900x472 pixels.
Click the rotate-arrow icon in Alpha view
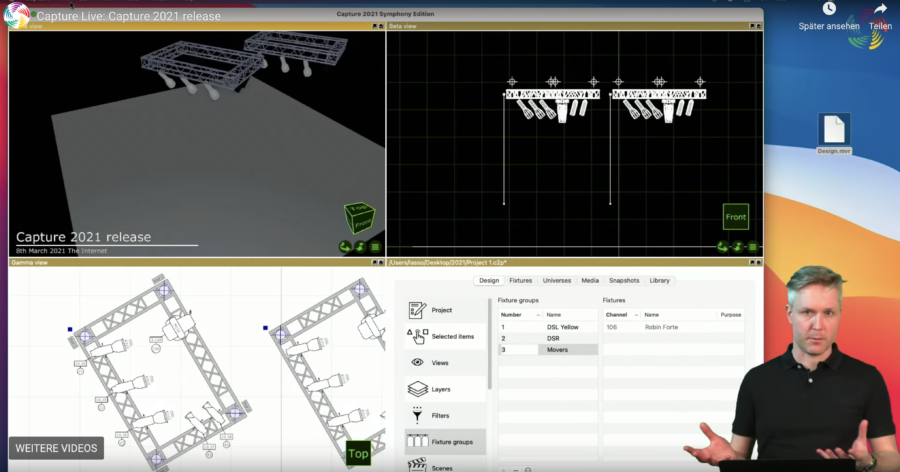[345, 247]
